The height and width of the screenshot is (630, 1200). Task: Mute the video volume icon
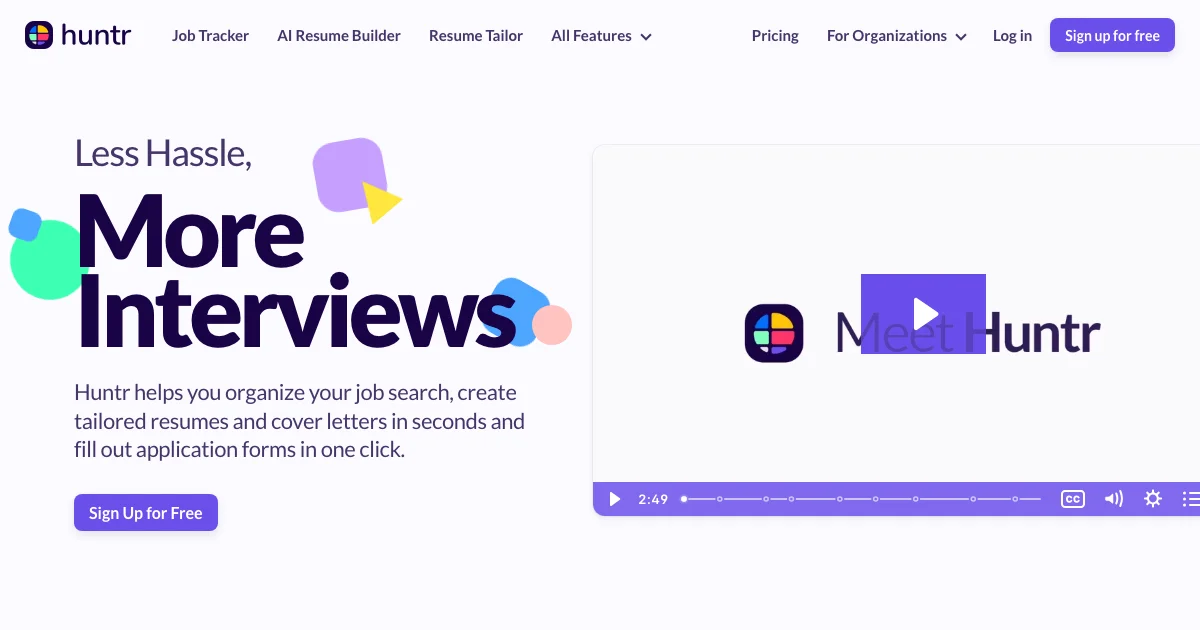pos(1113,499)
